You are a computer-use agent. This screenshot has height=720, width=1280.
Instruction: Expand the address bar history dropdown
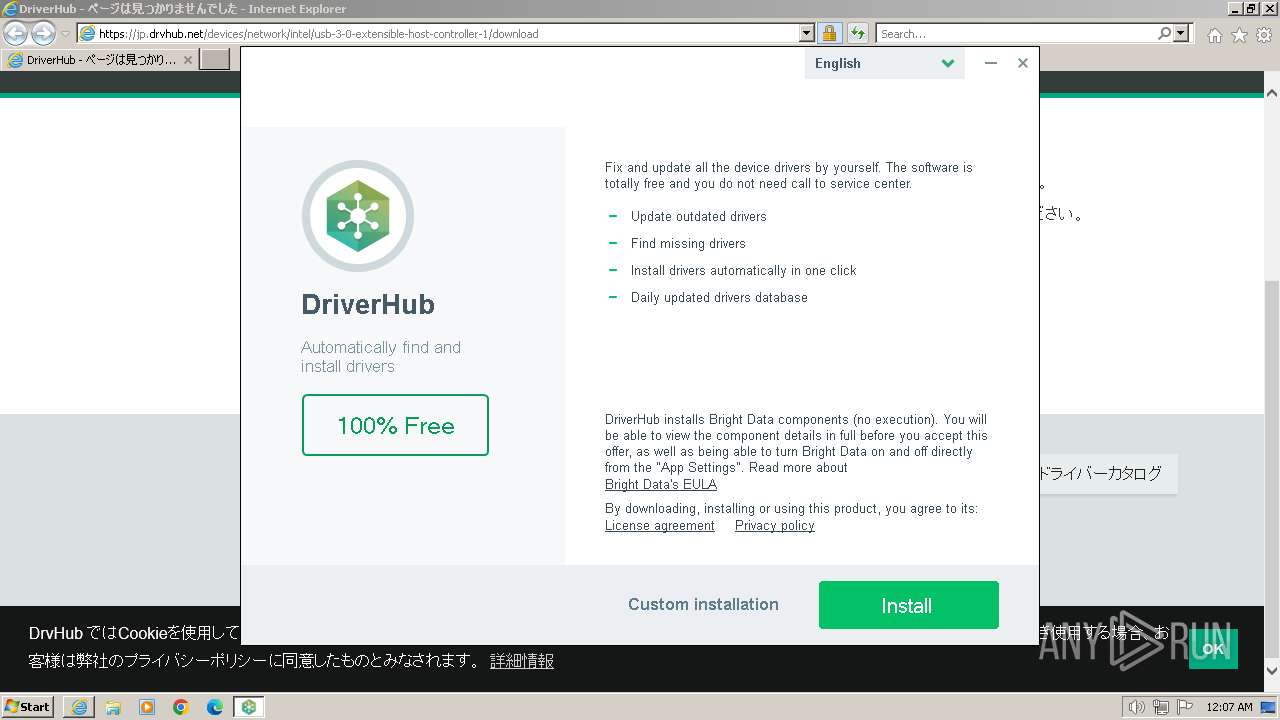807,33
